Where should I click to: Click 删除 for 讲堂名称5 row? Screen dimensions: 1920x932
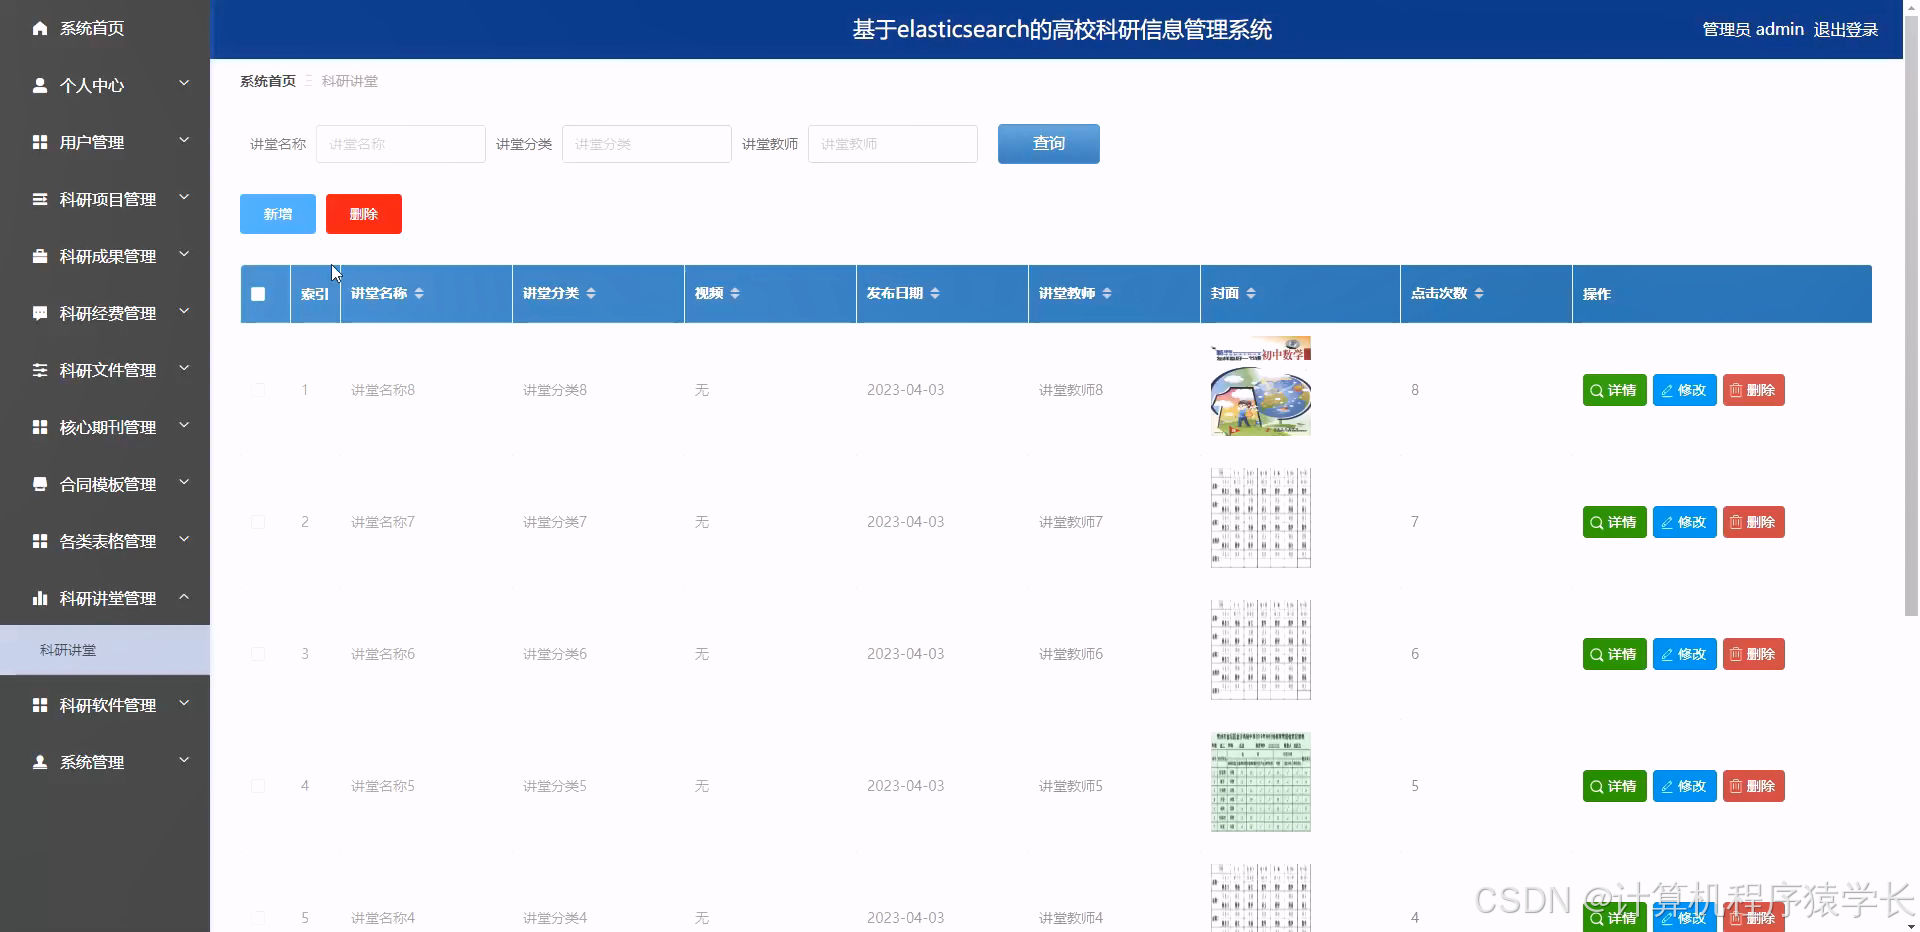point(1754,786)
